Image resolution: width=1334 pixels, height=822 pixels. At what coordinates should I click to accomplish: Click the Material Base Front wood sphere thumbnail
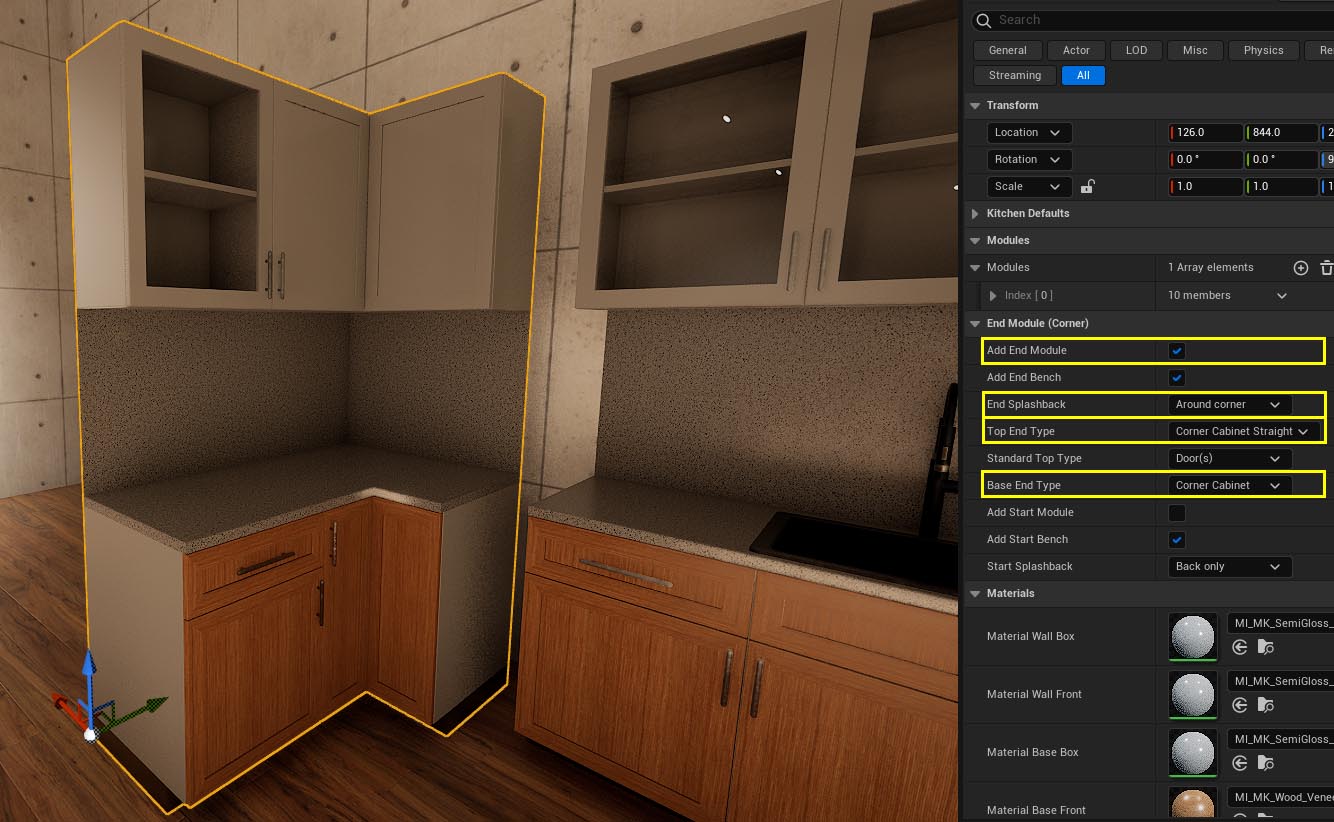(1193, 804)
